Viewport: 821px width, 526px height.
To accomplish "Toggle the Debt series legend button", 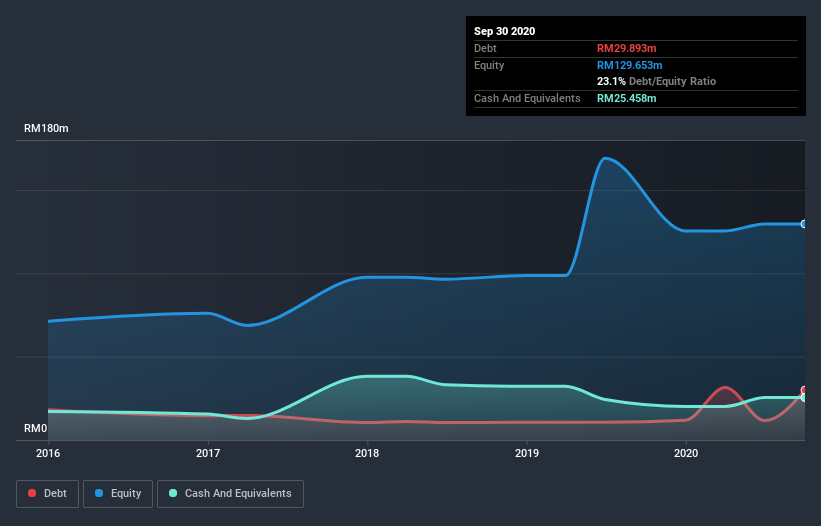I will click(x=47, y=494).
